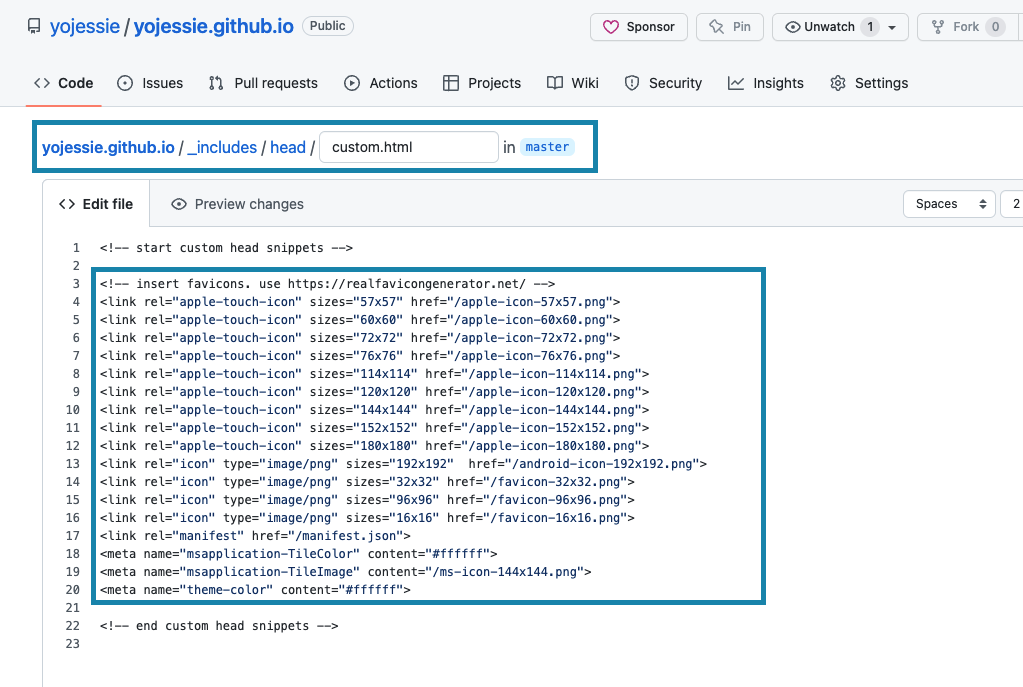Open the Pull requests tab

pyautogui.click(x=263, y=84)
